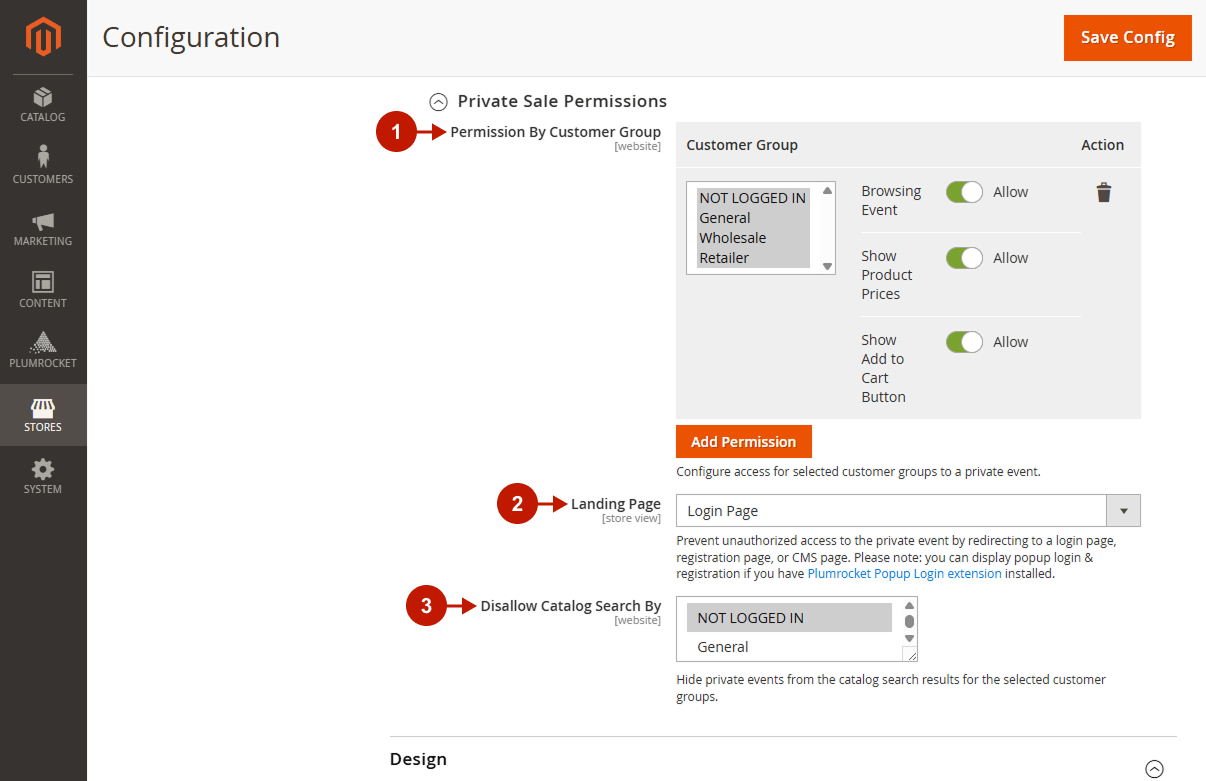
Task: Open the Marketing sidebar section
Action: pyautogui.click(x=43, y=229)
